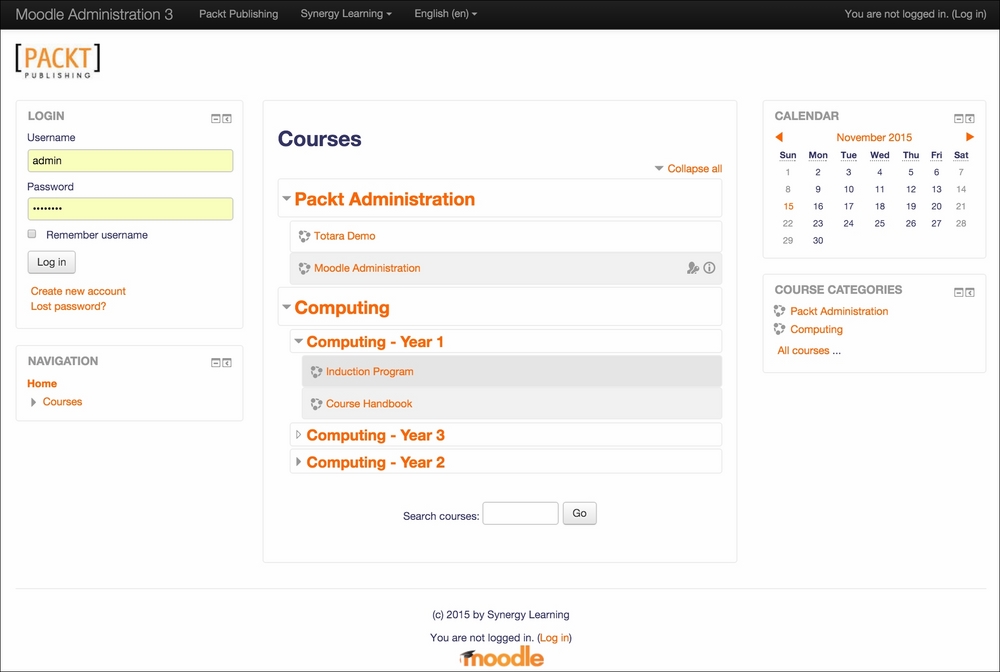
Task: Expand Computing - Year 3 subcategory
Action: [298, 435]
